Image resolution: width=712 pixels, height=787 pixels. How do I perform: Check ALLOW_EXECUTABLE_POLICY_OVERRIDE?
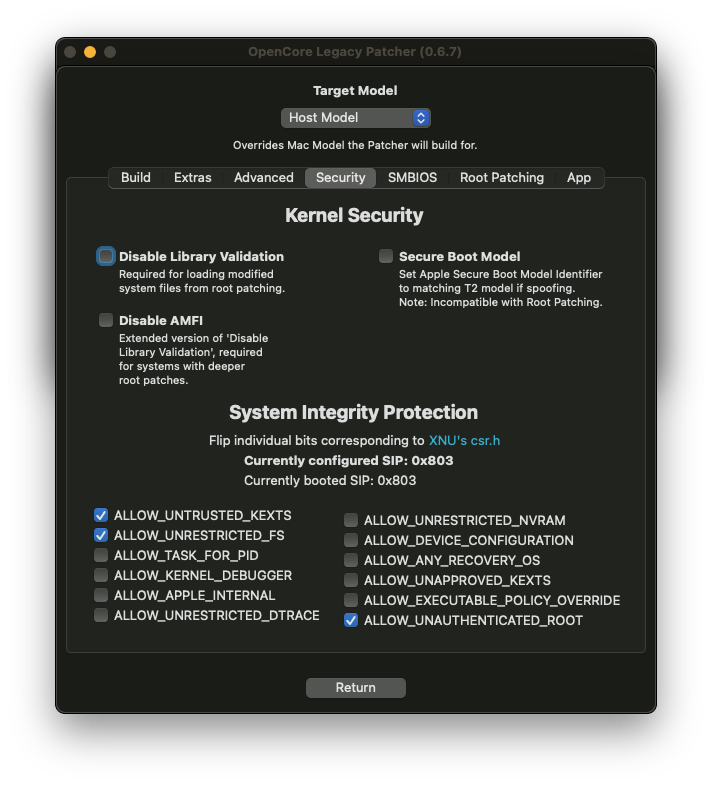pyautogui.click(x=351, y=600)
